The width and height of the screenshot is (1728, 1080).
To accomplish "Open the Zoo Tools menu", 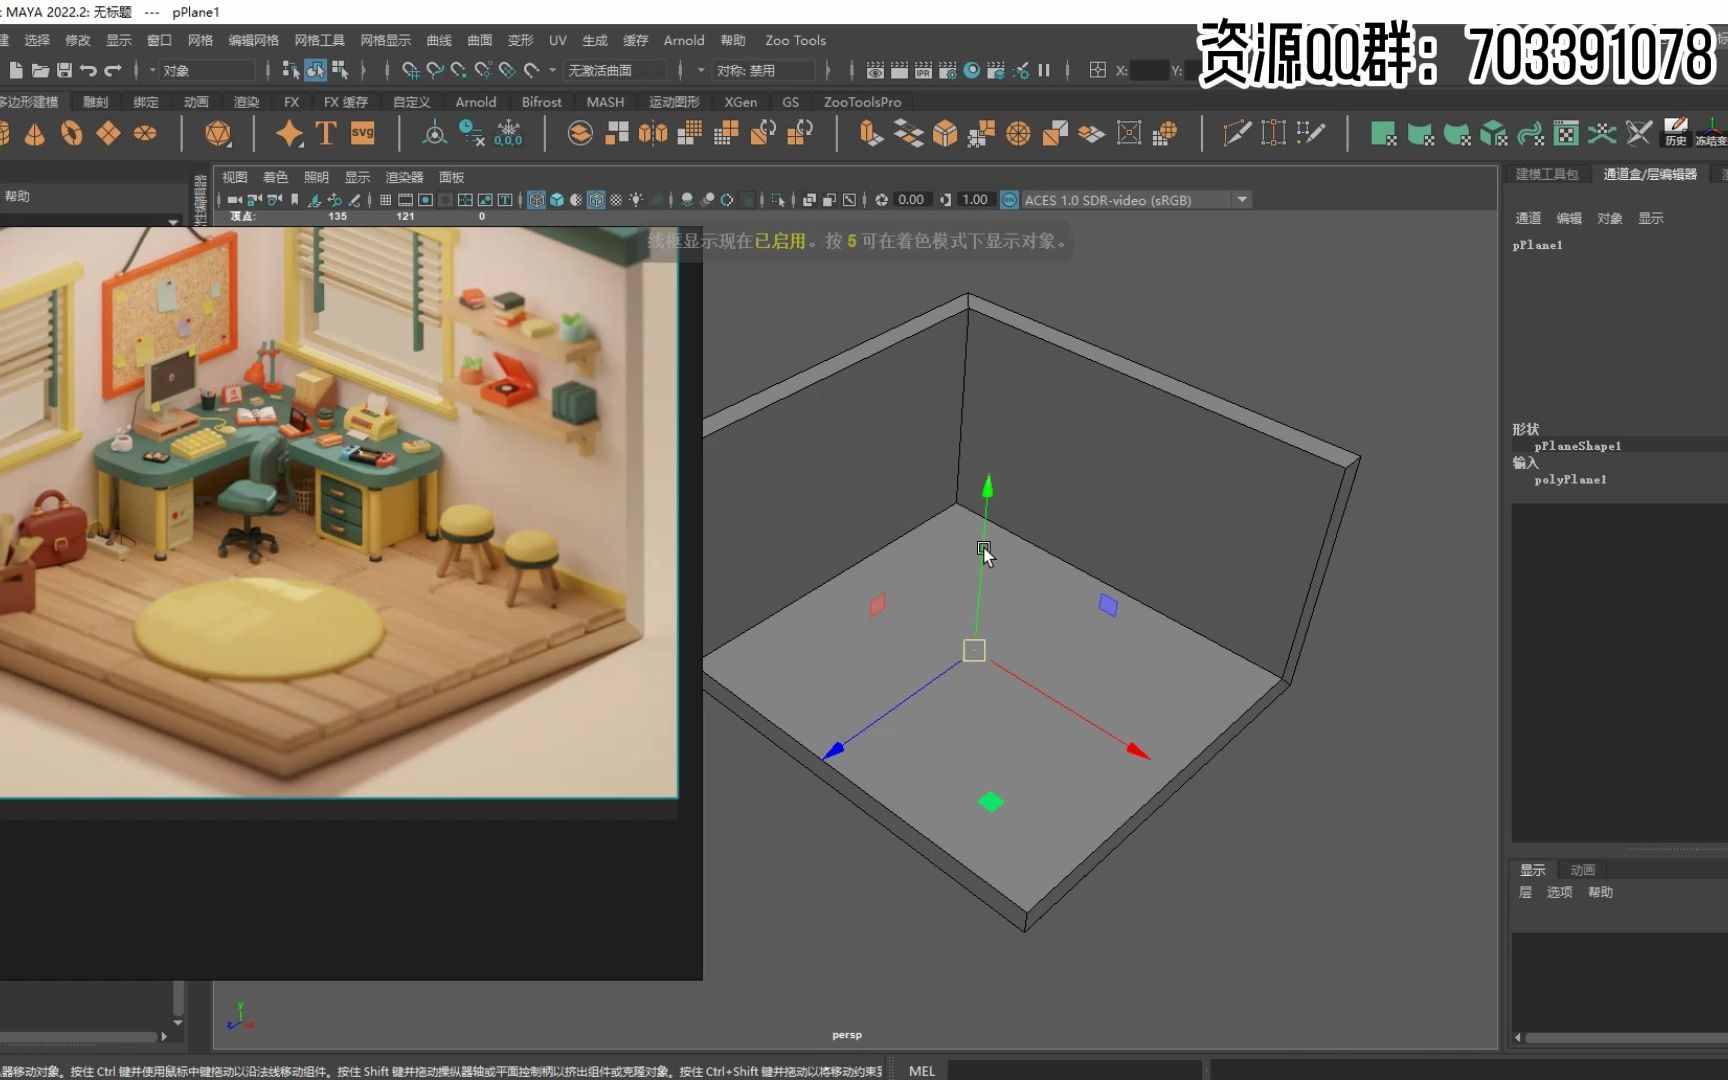I will 795,40.
